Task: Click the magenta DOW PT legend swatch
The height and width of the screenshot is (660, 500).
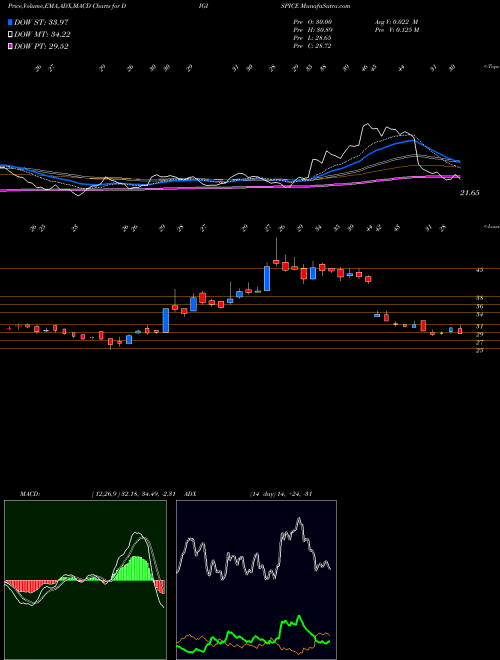Action: tap(10, 46)
